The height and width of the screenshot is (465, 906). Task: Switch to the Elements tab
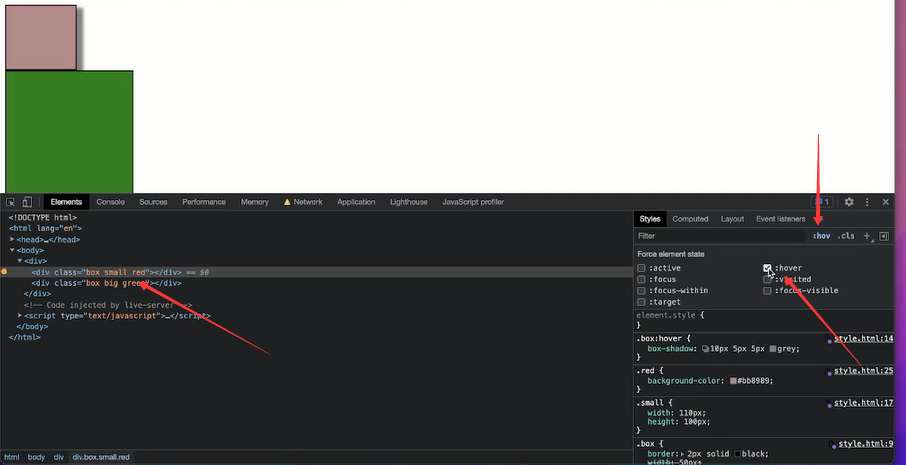pos(66,202)
